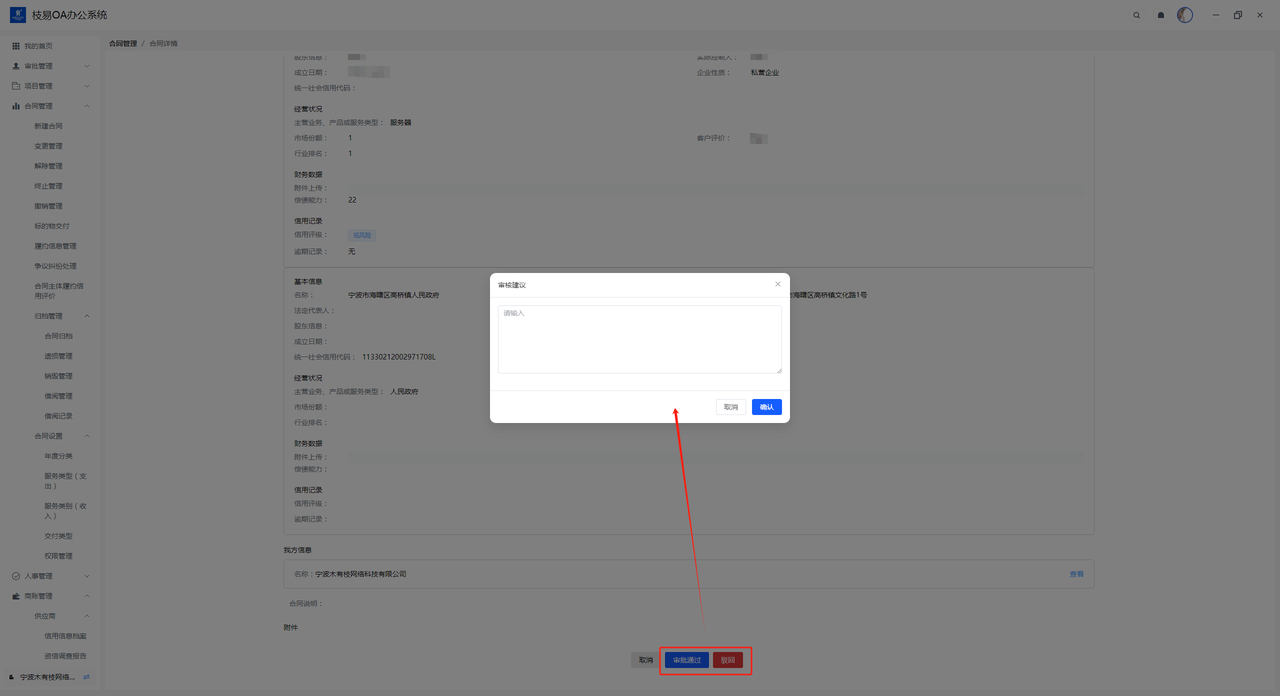Click the 项目管理 folder icon
The height and width of the screenshot is (696, 1280).
pos(16,86)
